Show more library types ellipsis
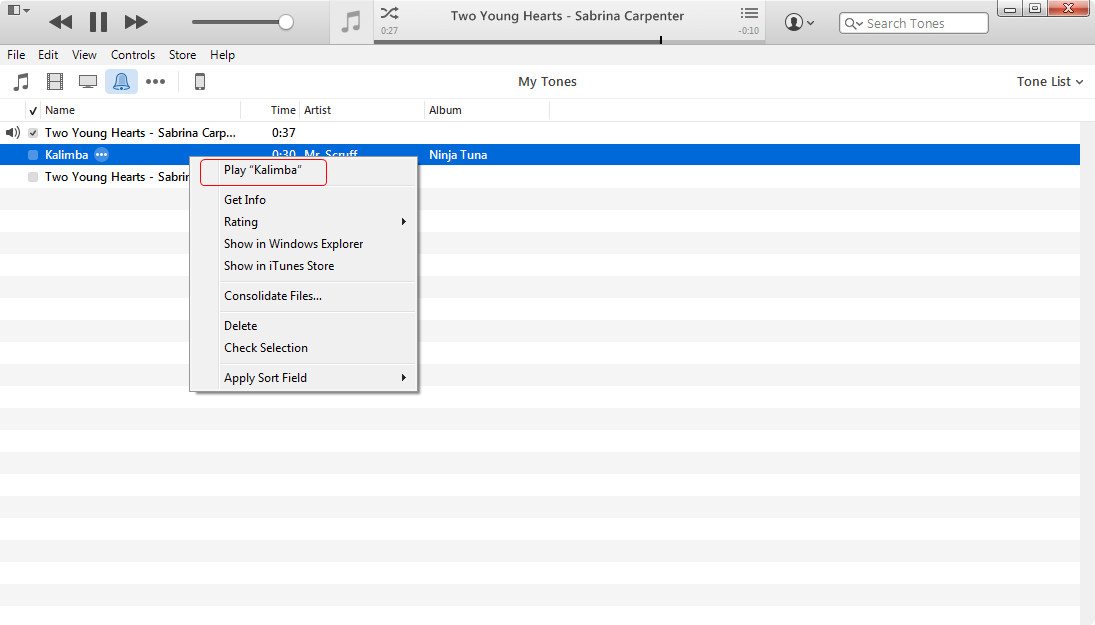The image size is (1095, 625). coord(155,82)
